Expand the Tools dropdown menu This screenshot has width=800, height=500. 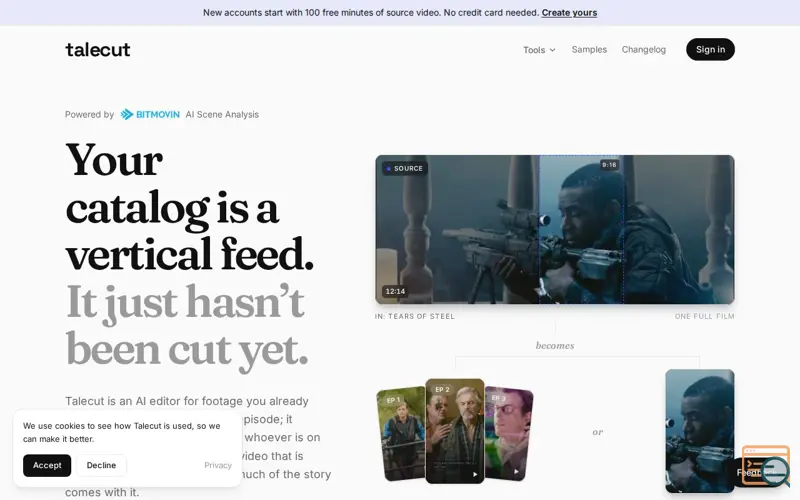click(x=539, y=49)
